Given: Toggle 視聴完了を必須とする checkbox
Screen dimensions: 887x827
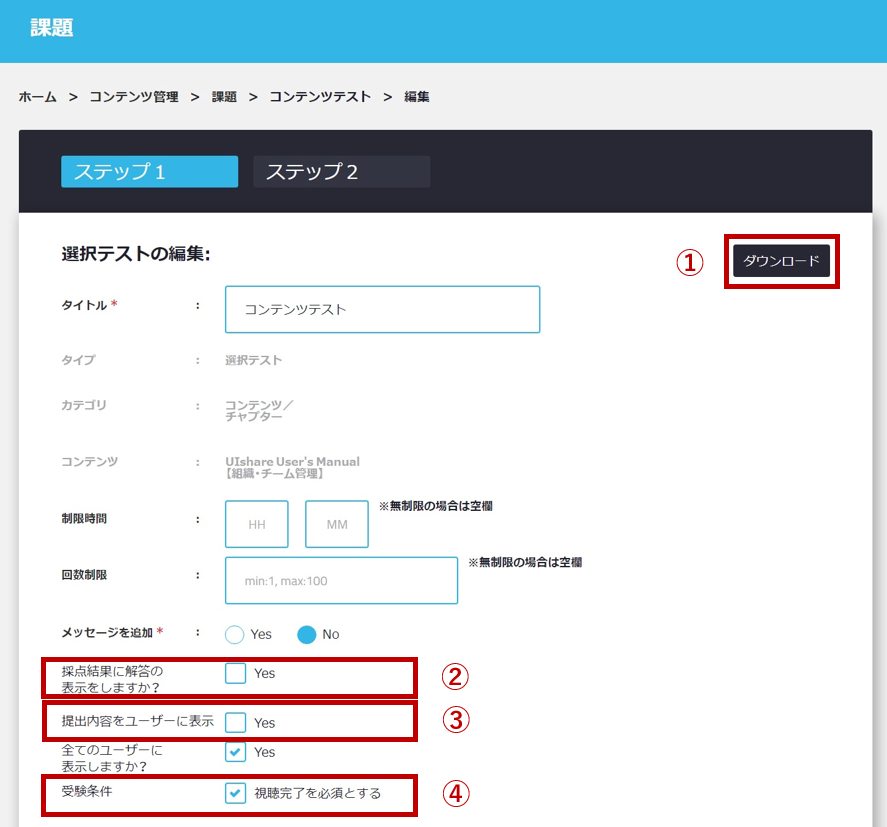Looking at the screenshot, I should pos(235,793).
